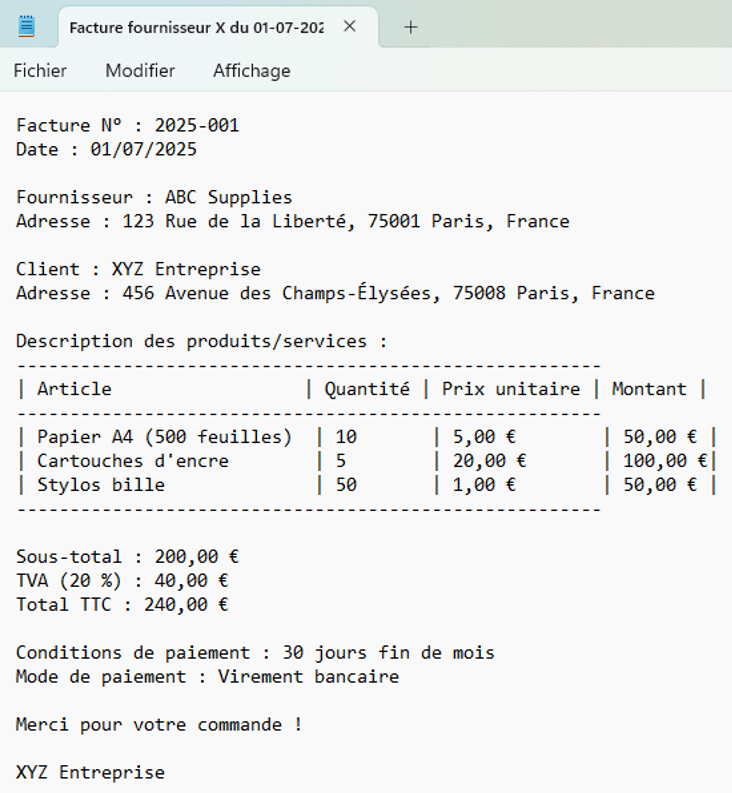
Task: Place cursor on invoice number 2025-001
Action: (196, 126)
